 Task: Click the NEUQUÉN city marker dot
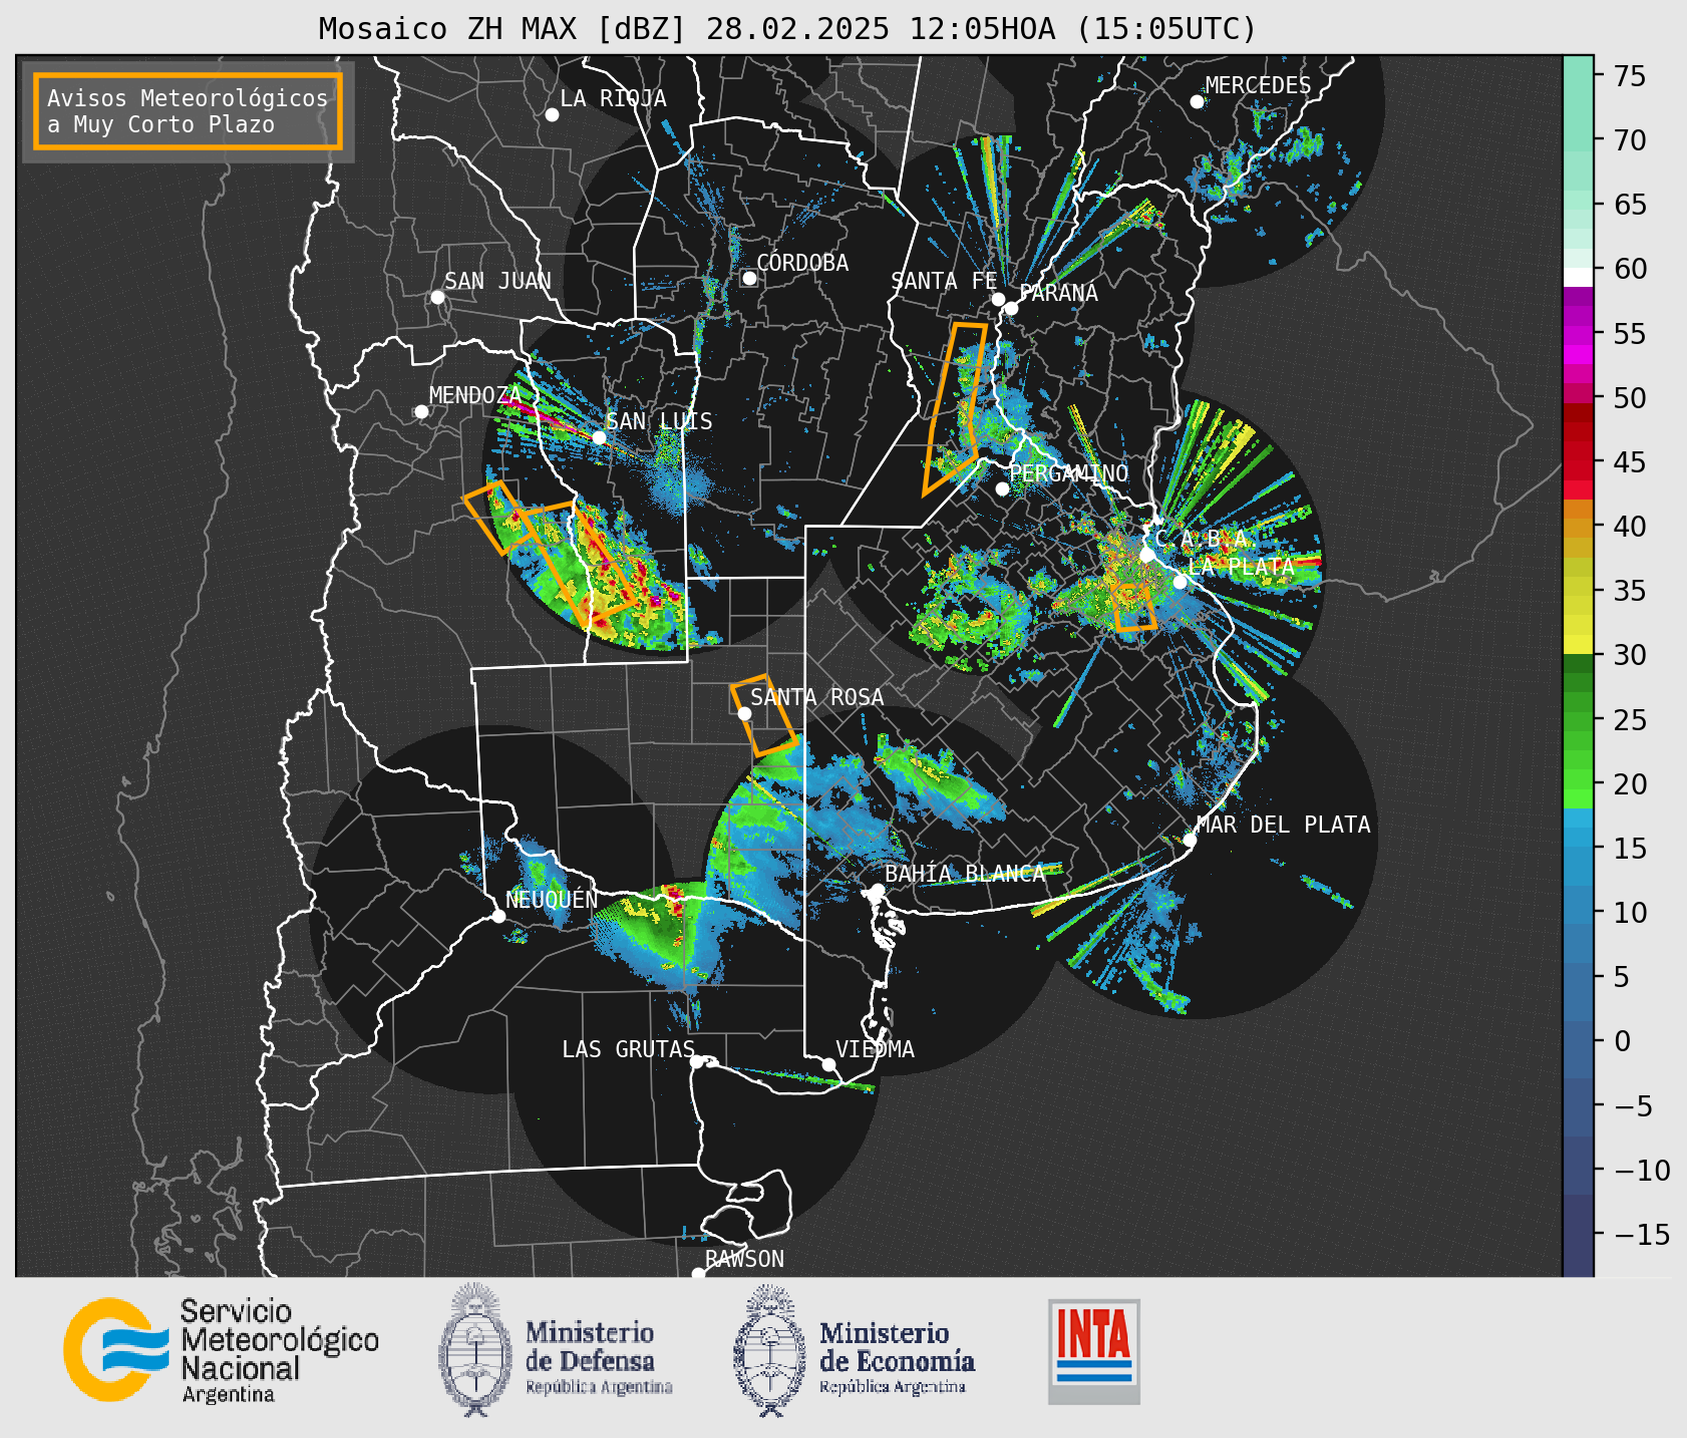(x=498, y=916)
